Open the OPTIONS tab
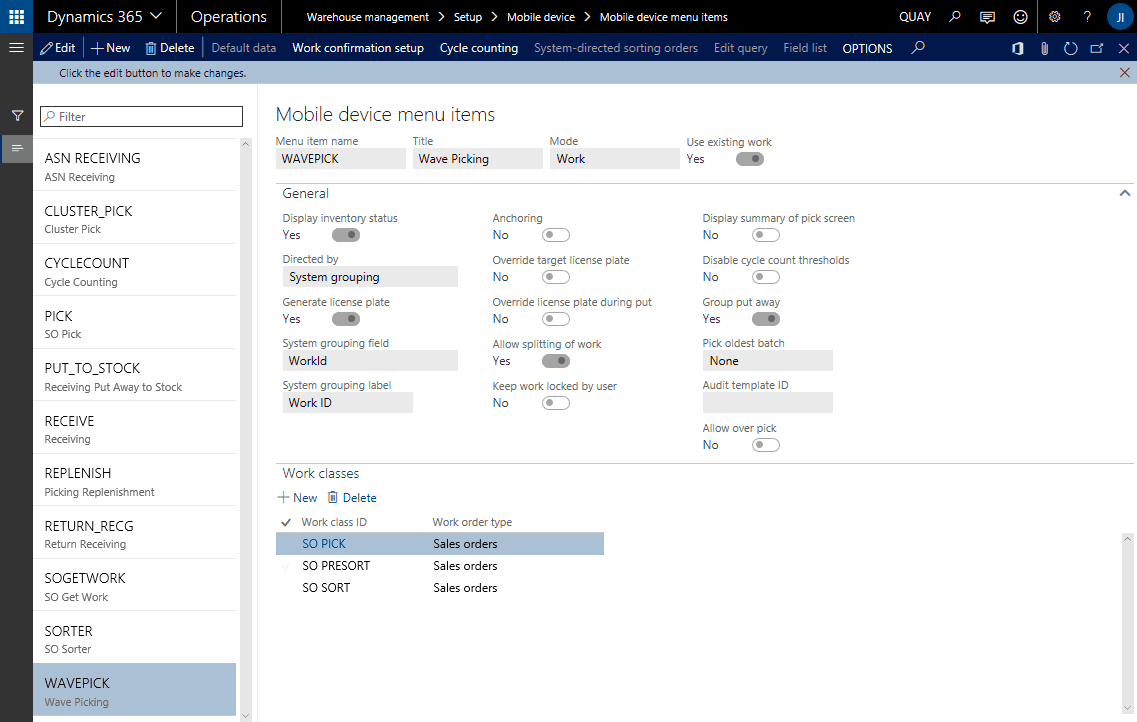 click(867, 49)
